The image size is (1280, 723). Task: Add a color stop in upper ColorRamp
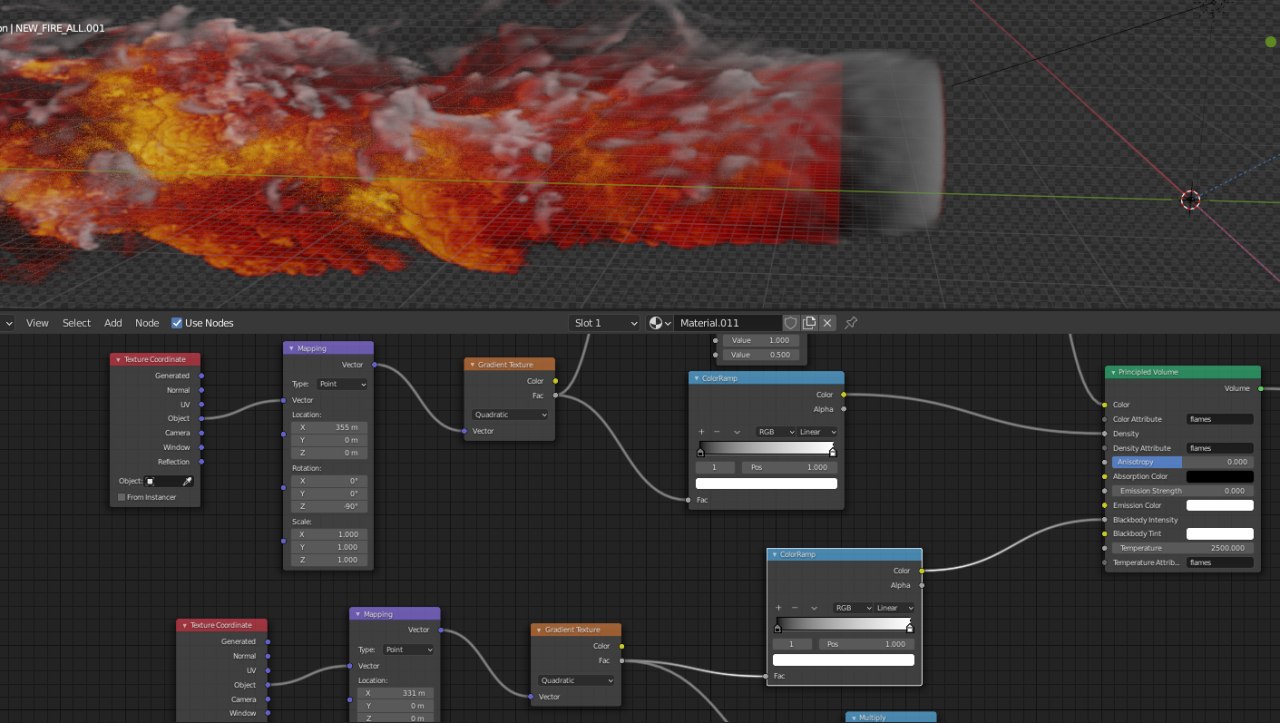coord(701,432)
